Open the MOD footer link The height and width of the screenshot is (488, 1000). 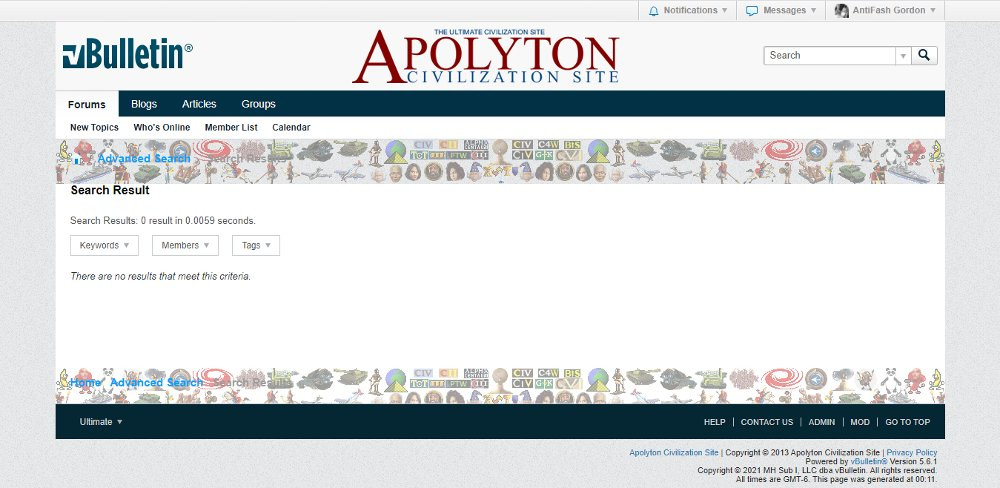point(860,422)
